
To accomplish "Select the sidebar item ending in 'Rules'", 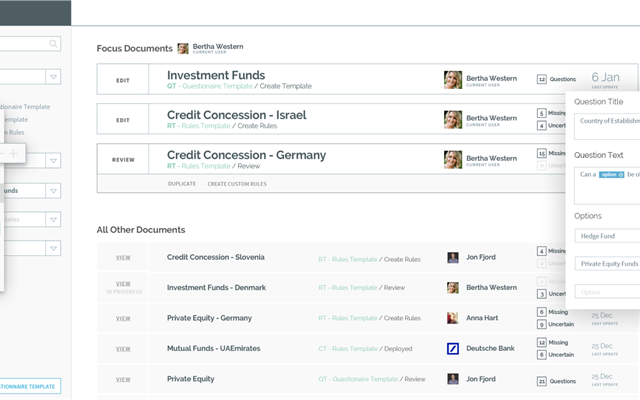I will [x=14, y=132].
